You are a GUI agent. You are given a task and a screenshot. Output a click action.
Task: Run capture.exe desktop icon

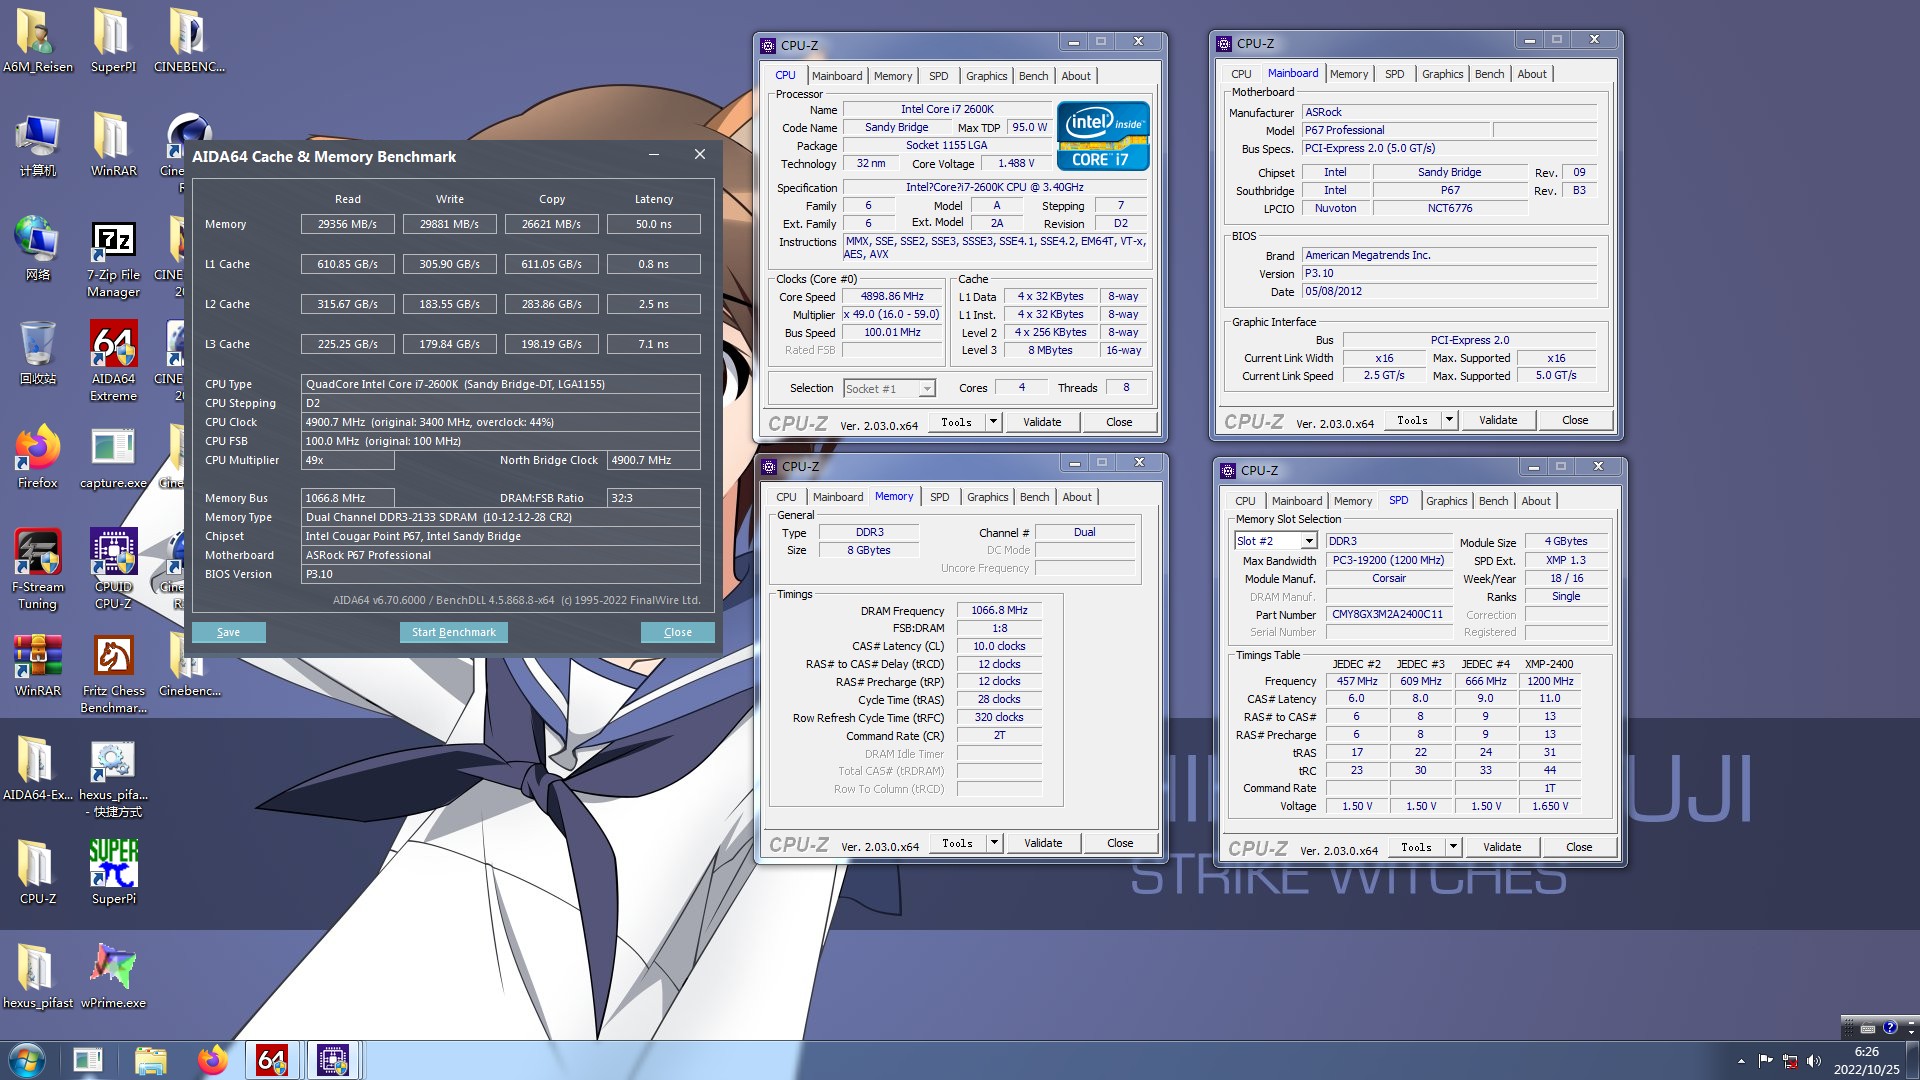pos(113,457)
